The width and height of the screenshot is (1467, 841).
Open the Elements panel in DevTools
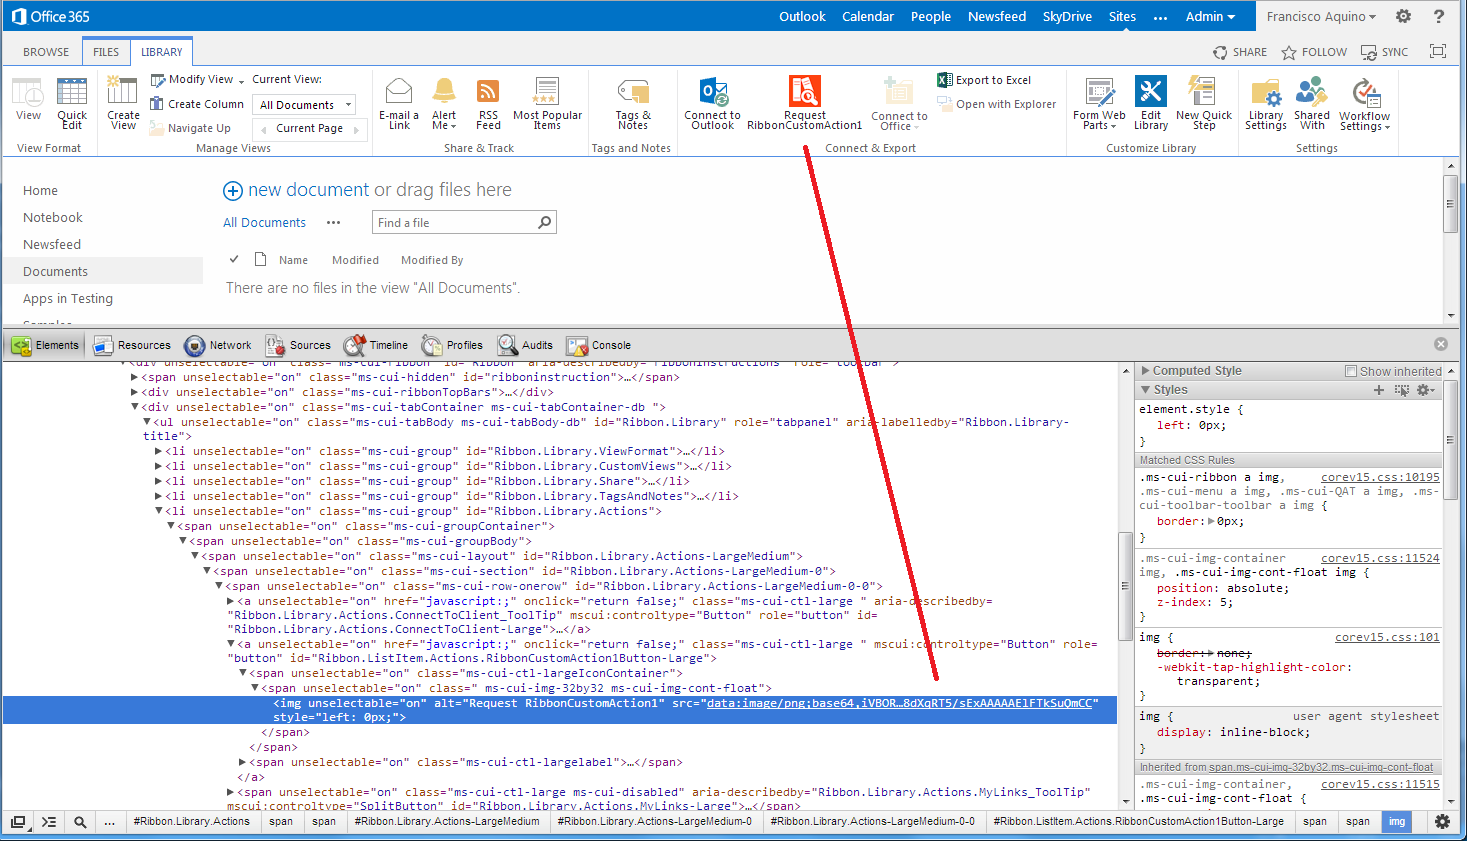pos(45,345)
